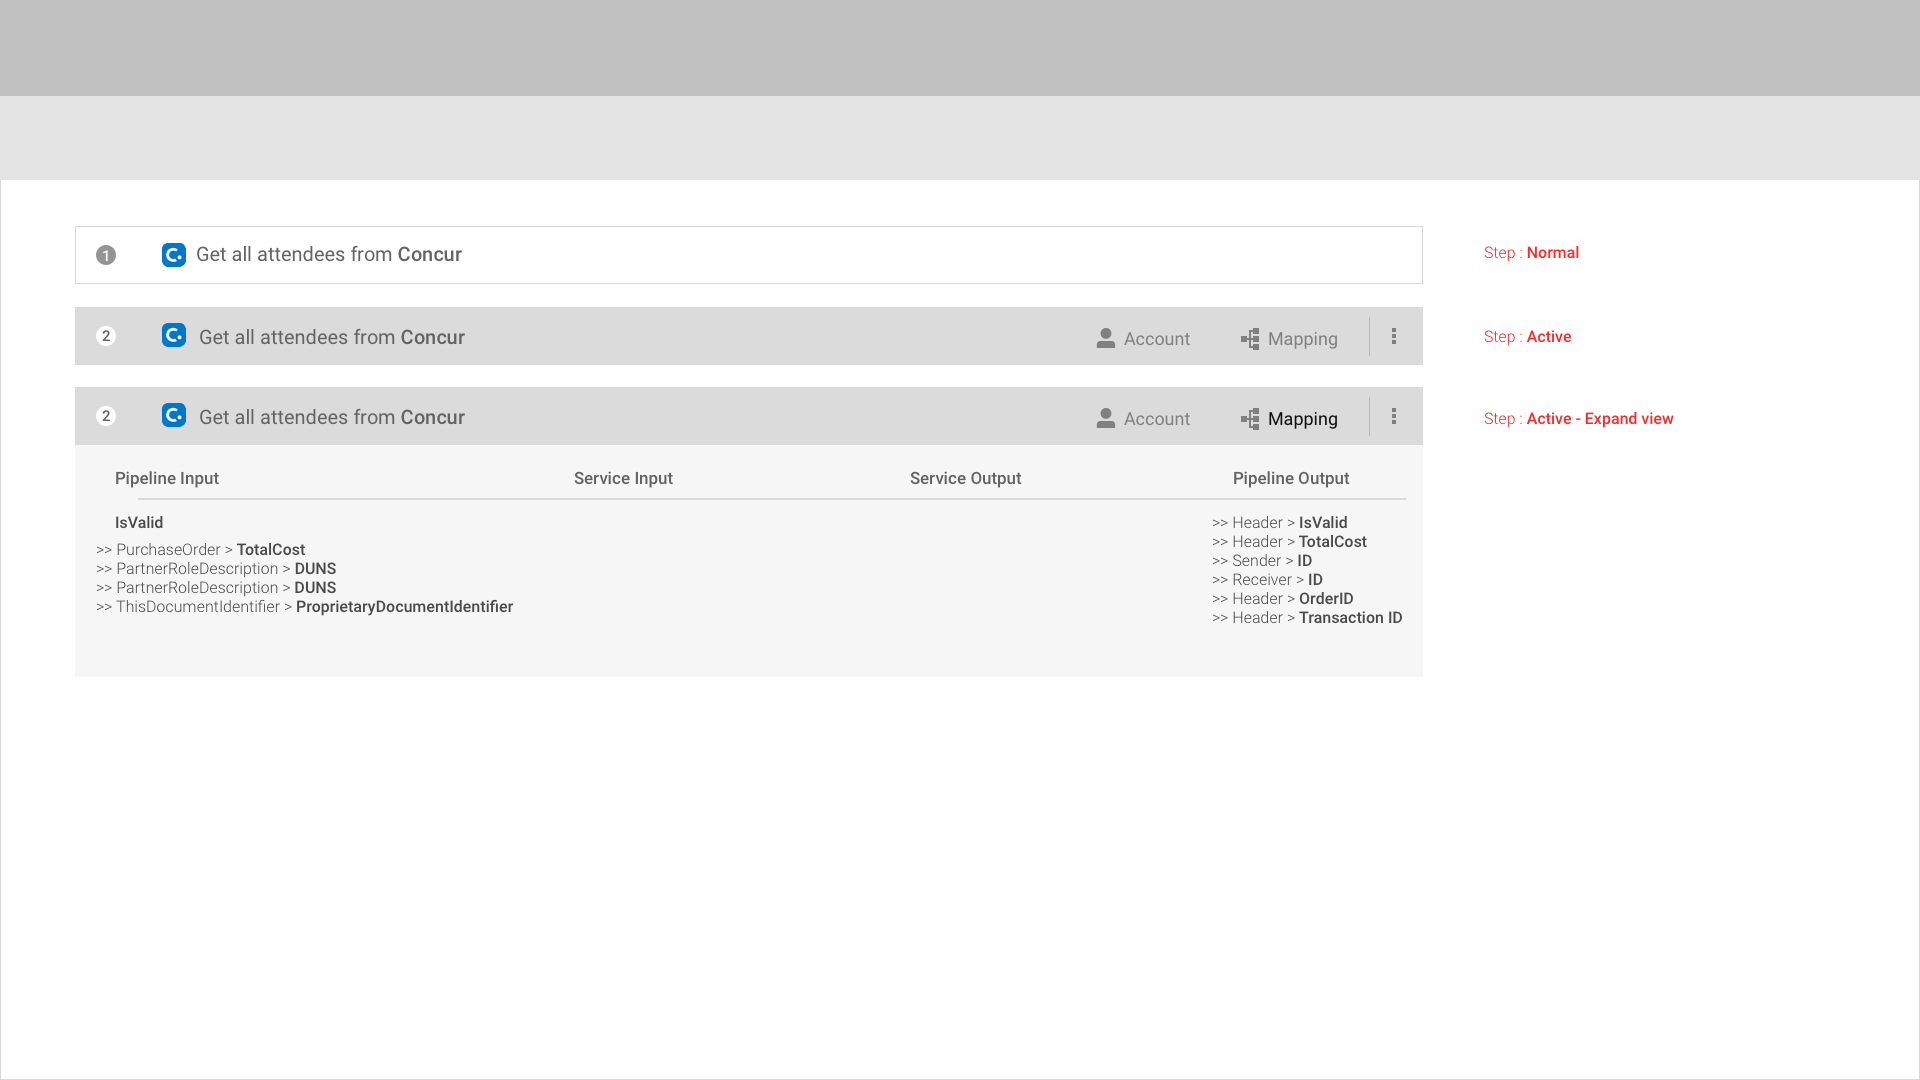Select Sender > ID output field

tap(1262, 560)
